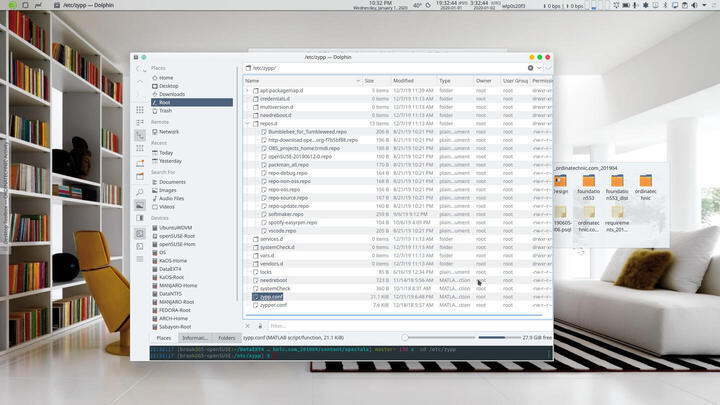Click the clock in the top panel
The height and width of the screenshot is (405, 720).
380,5
